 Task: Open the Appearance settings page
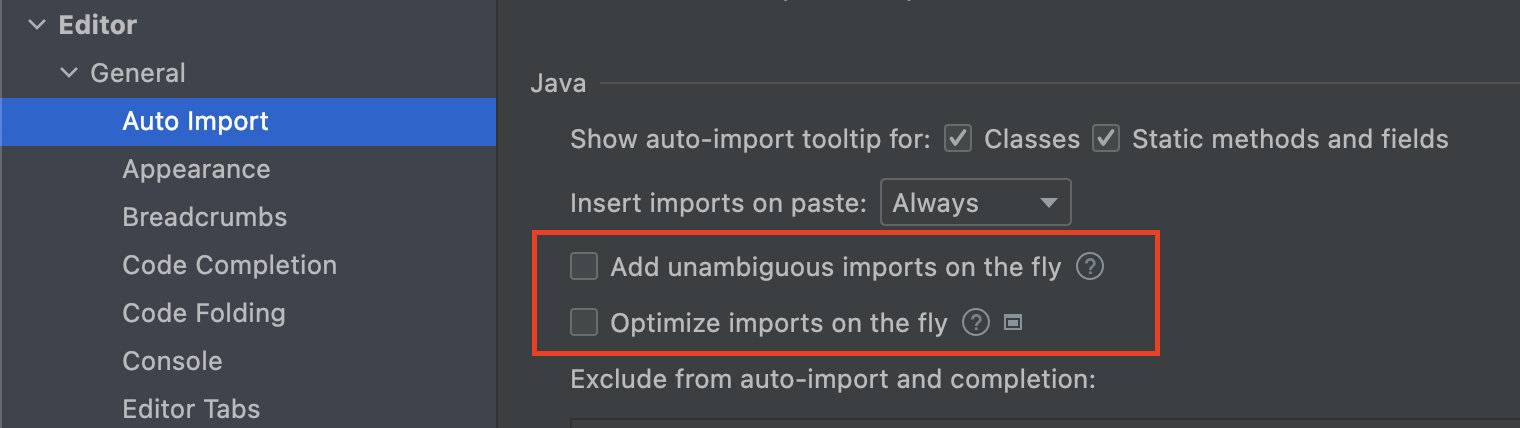(196, 169)
